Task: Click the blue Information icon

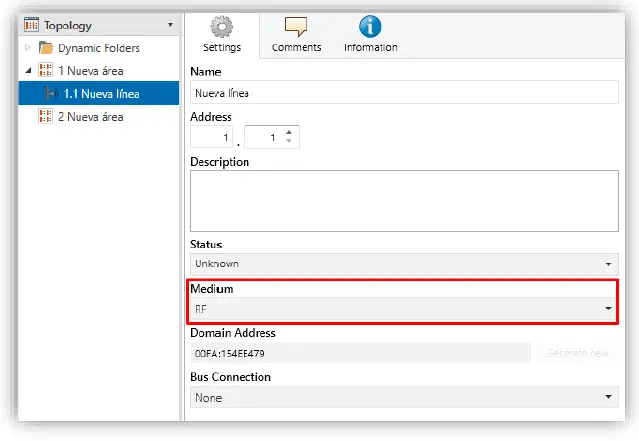Action: click(370, 26)
